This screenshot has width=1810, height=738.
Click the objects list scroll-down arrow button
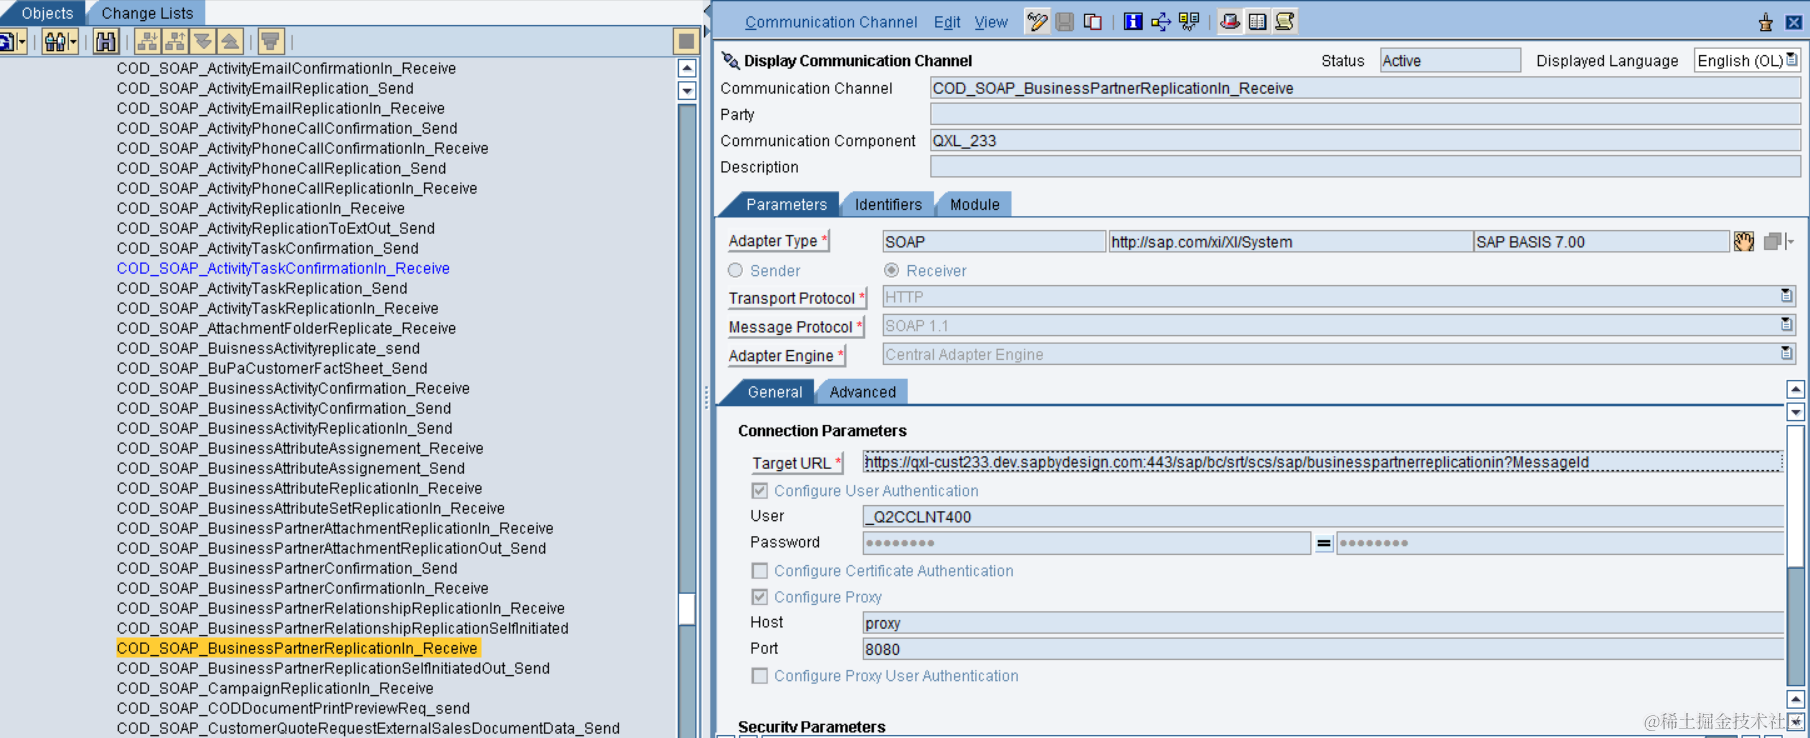point(687,90)
